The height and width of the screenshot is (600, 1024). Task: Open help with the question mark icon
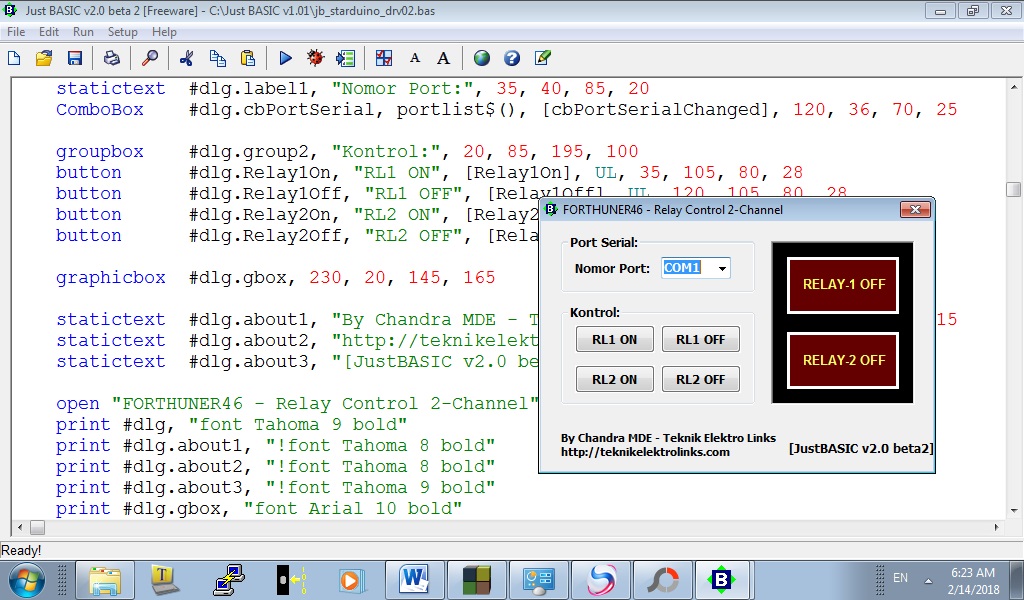(x=512, y=58)
